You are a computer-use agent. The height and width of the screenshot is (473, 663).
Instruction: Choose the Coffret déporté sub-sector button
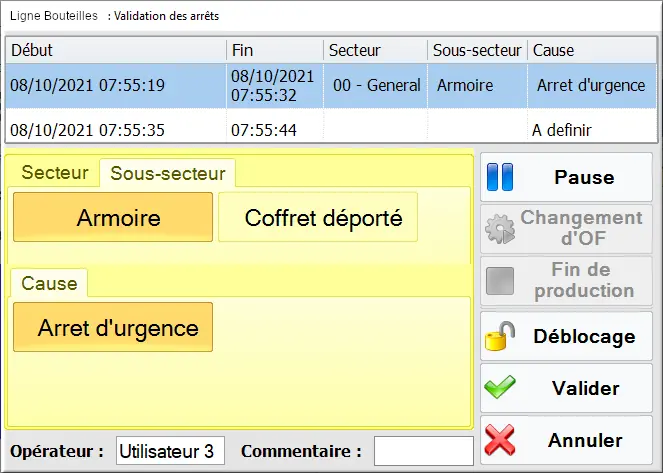tap(318, 217)
